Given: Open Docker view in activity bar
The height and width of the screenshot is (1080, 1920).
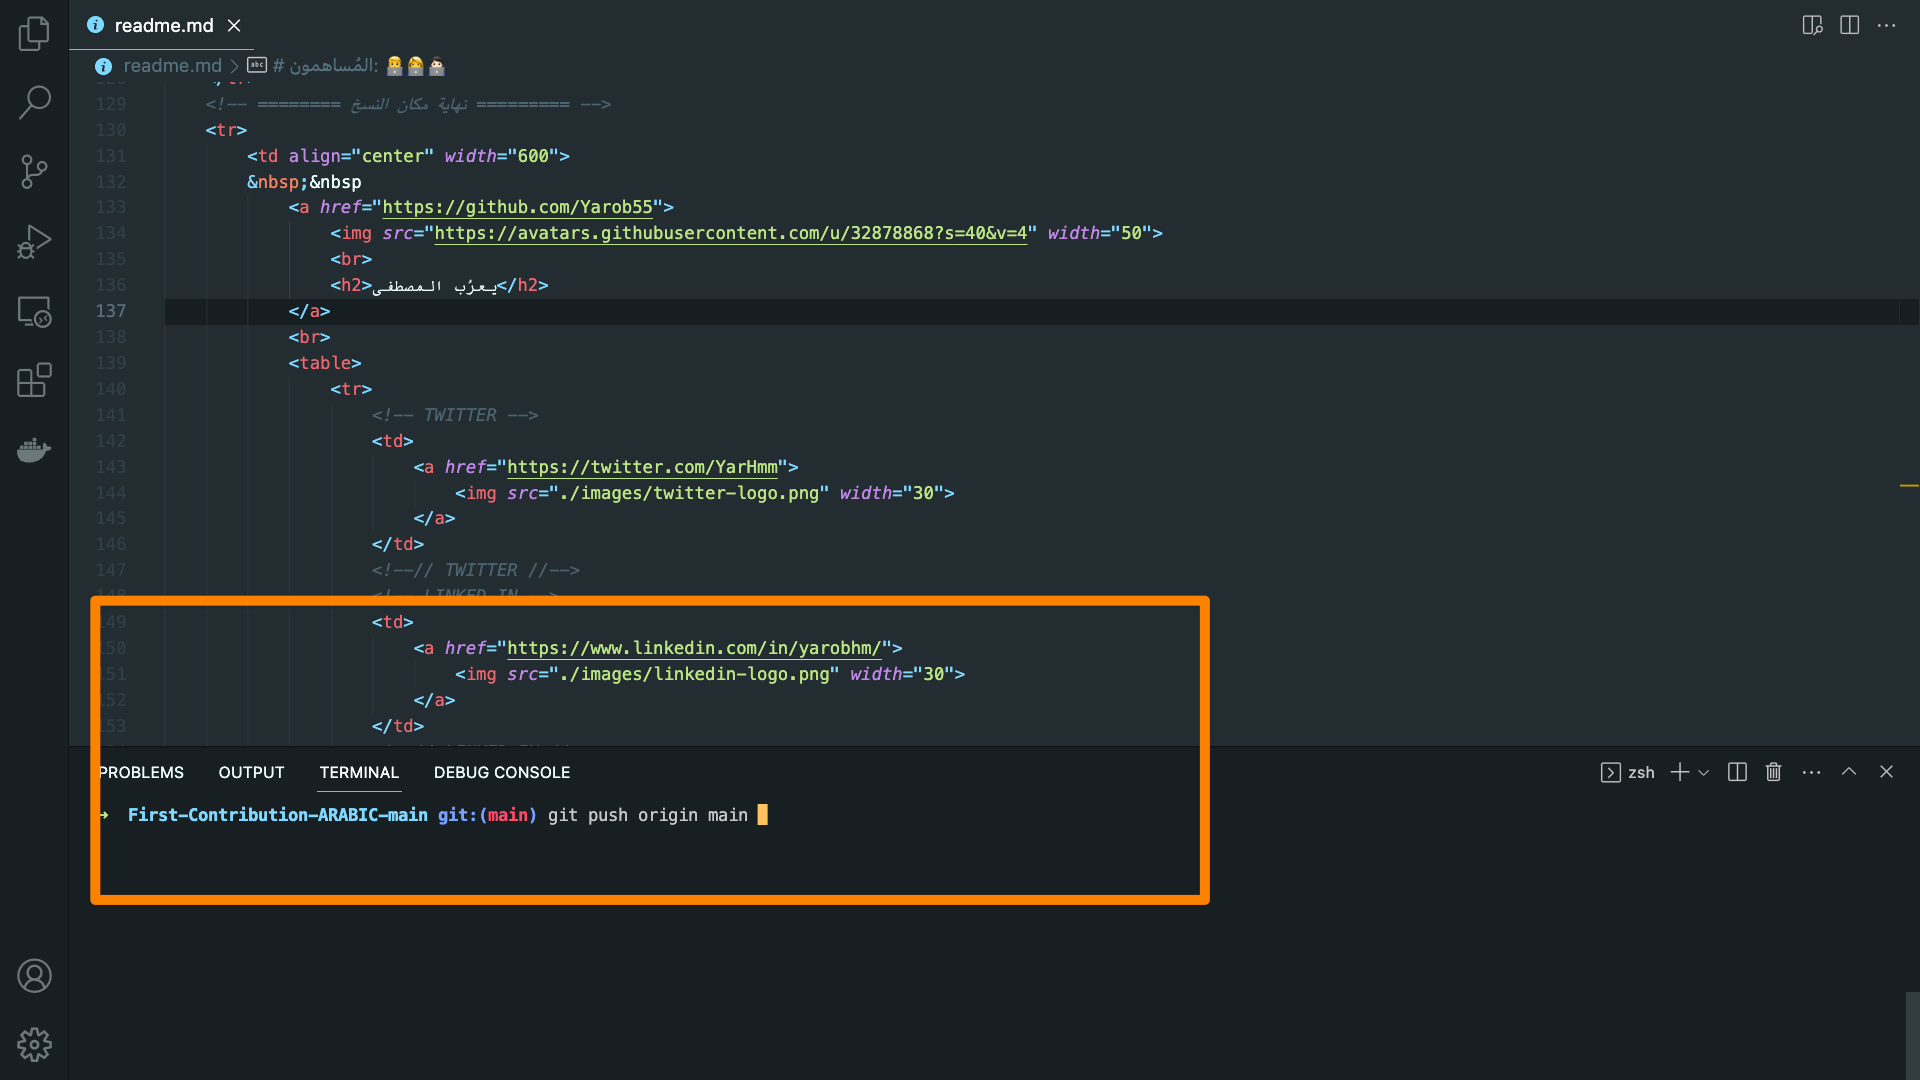Looking at the screenshot, I should click(x=34, y=450).
